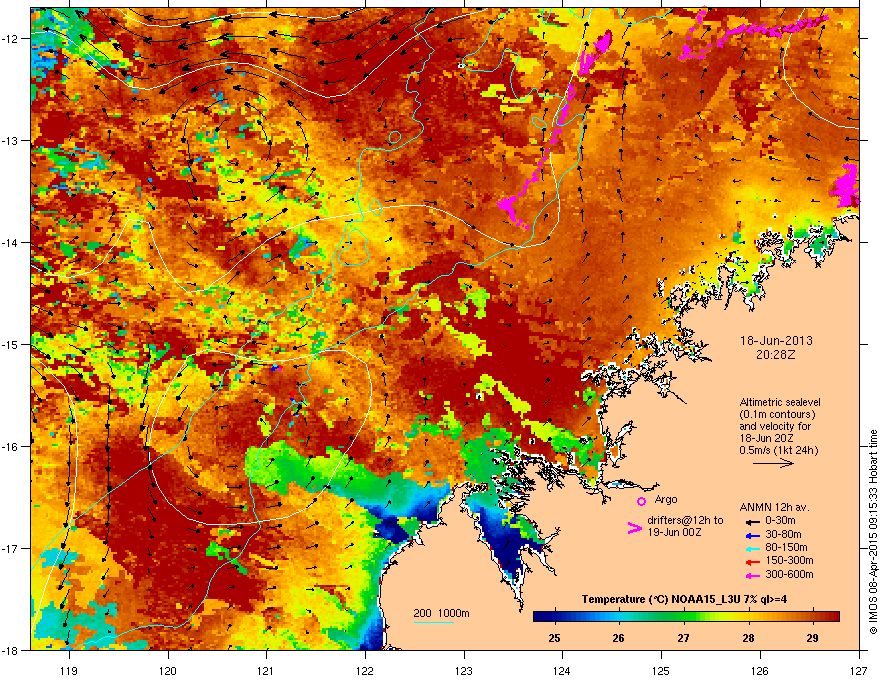The image size is (880, 680).
Task: Click the longitude axis label 124
Action: [x=562, y=670]
